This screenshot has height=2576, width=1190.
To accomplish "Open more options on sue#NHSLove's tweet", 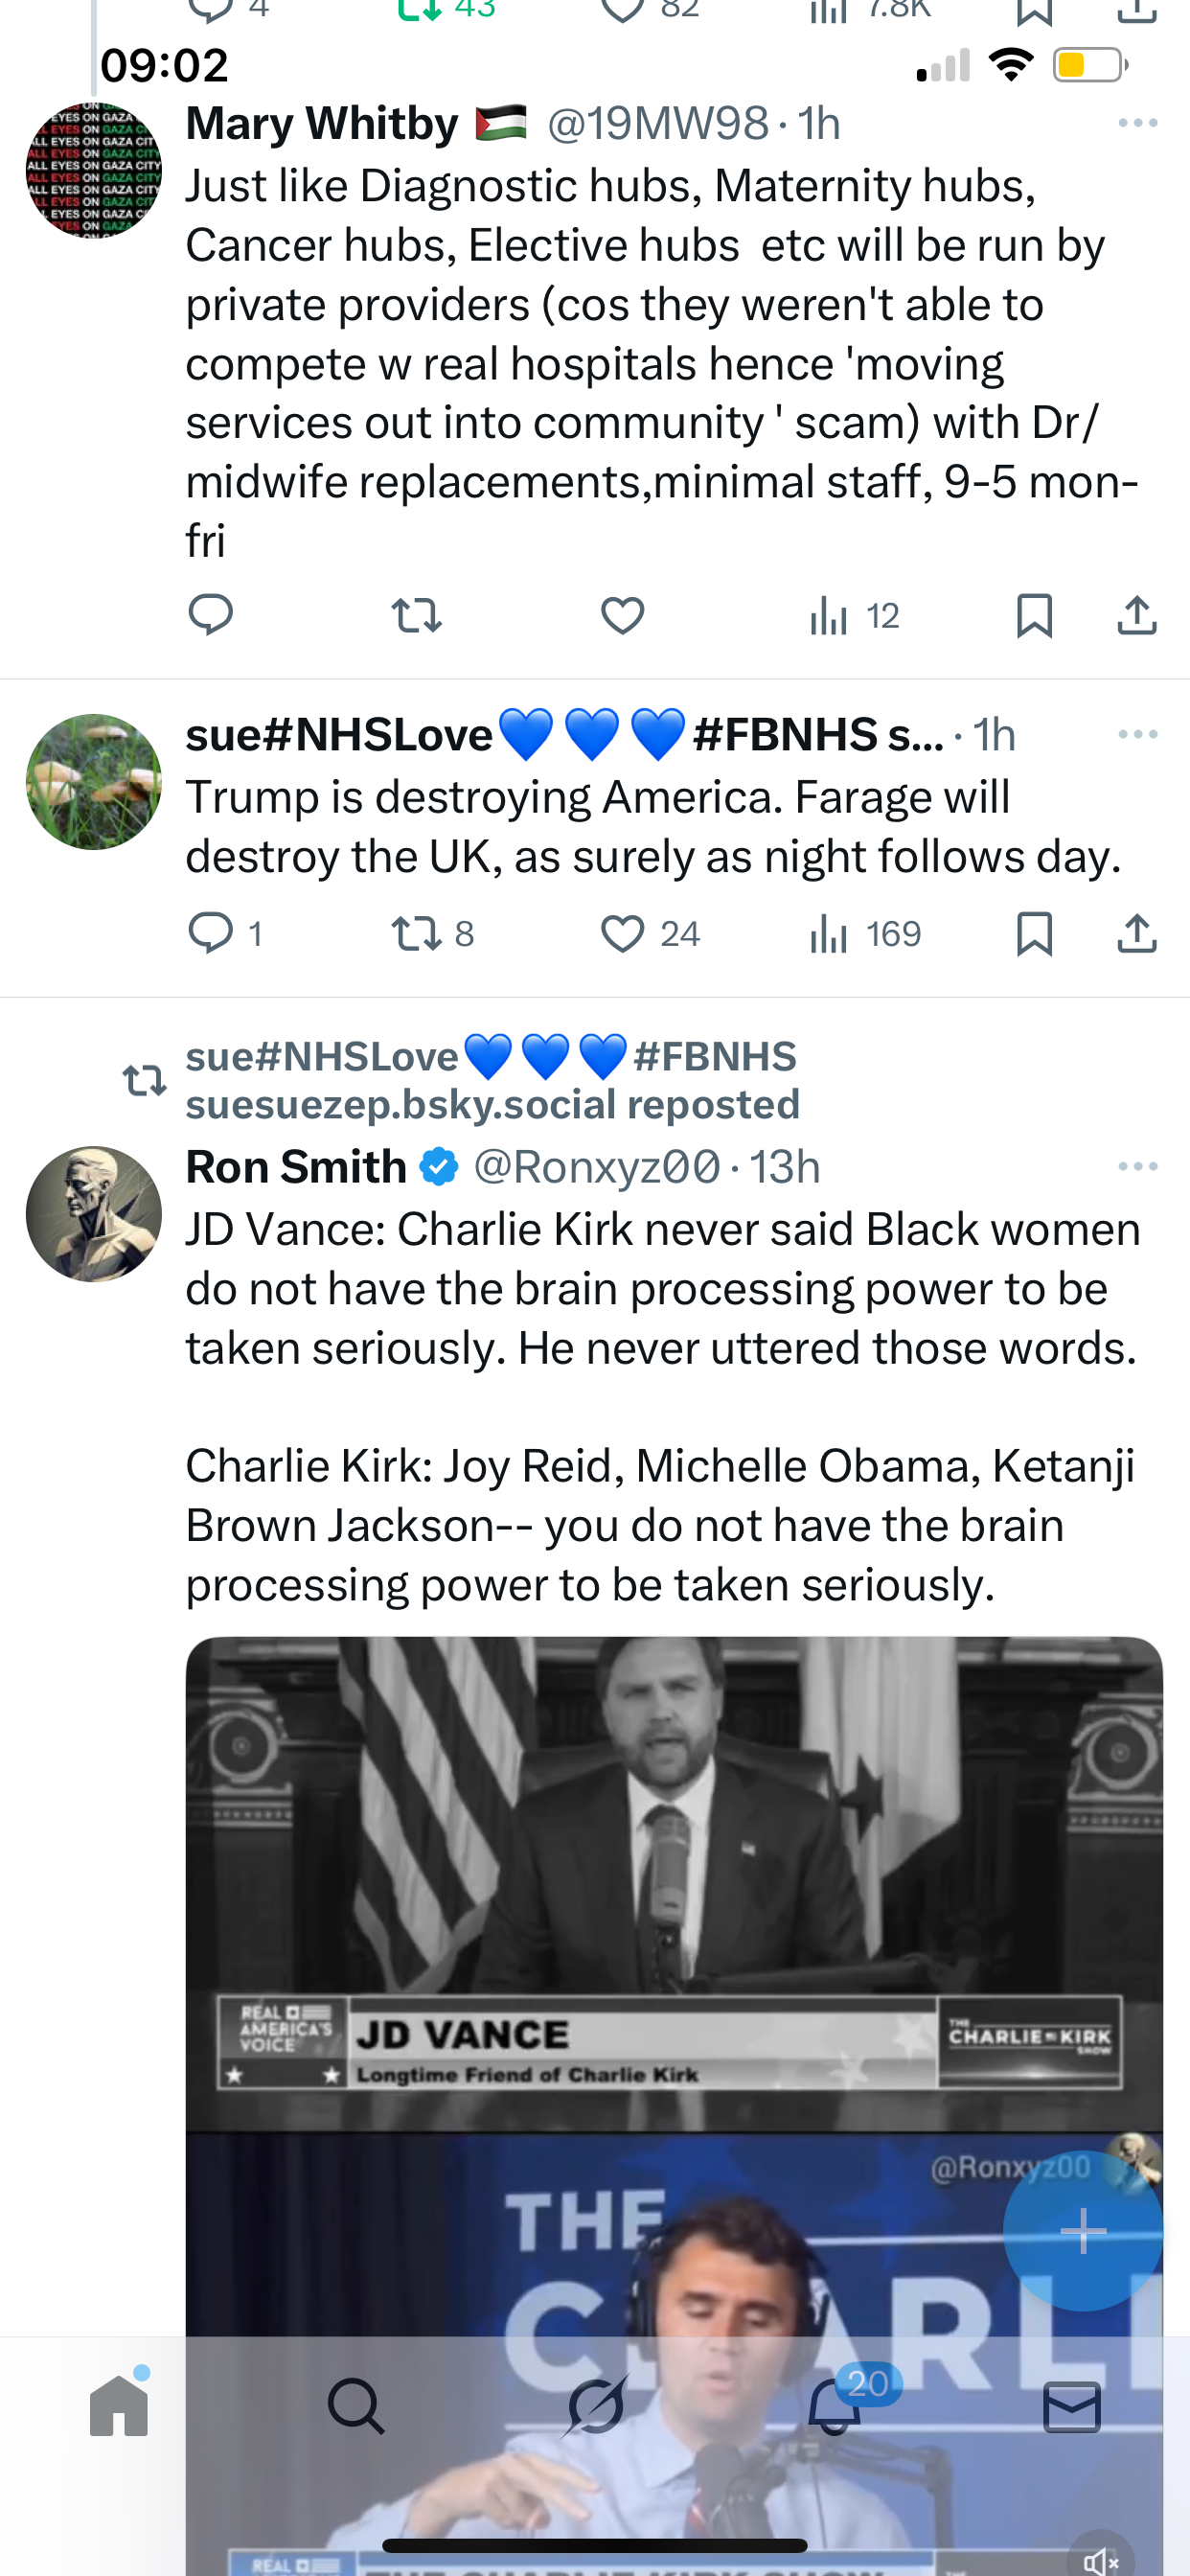I will click(1137, 735).
